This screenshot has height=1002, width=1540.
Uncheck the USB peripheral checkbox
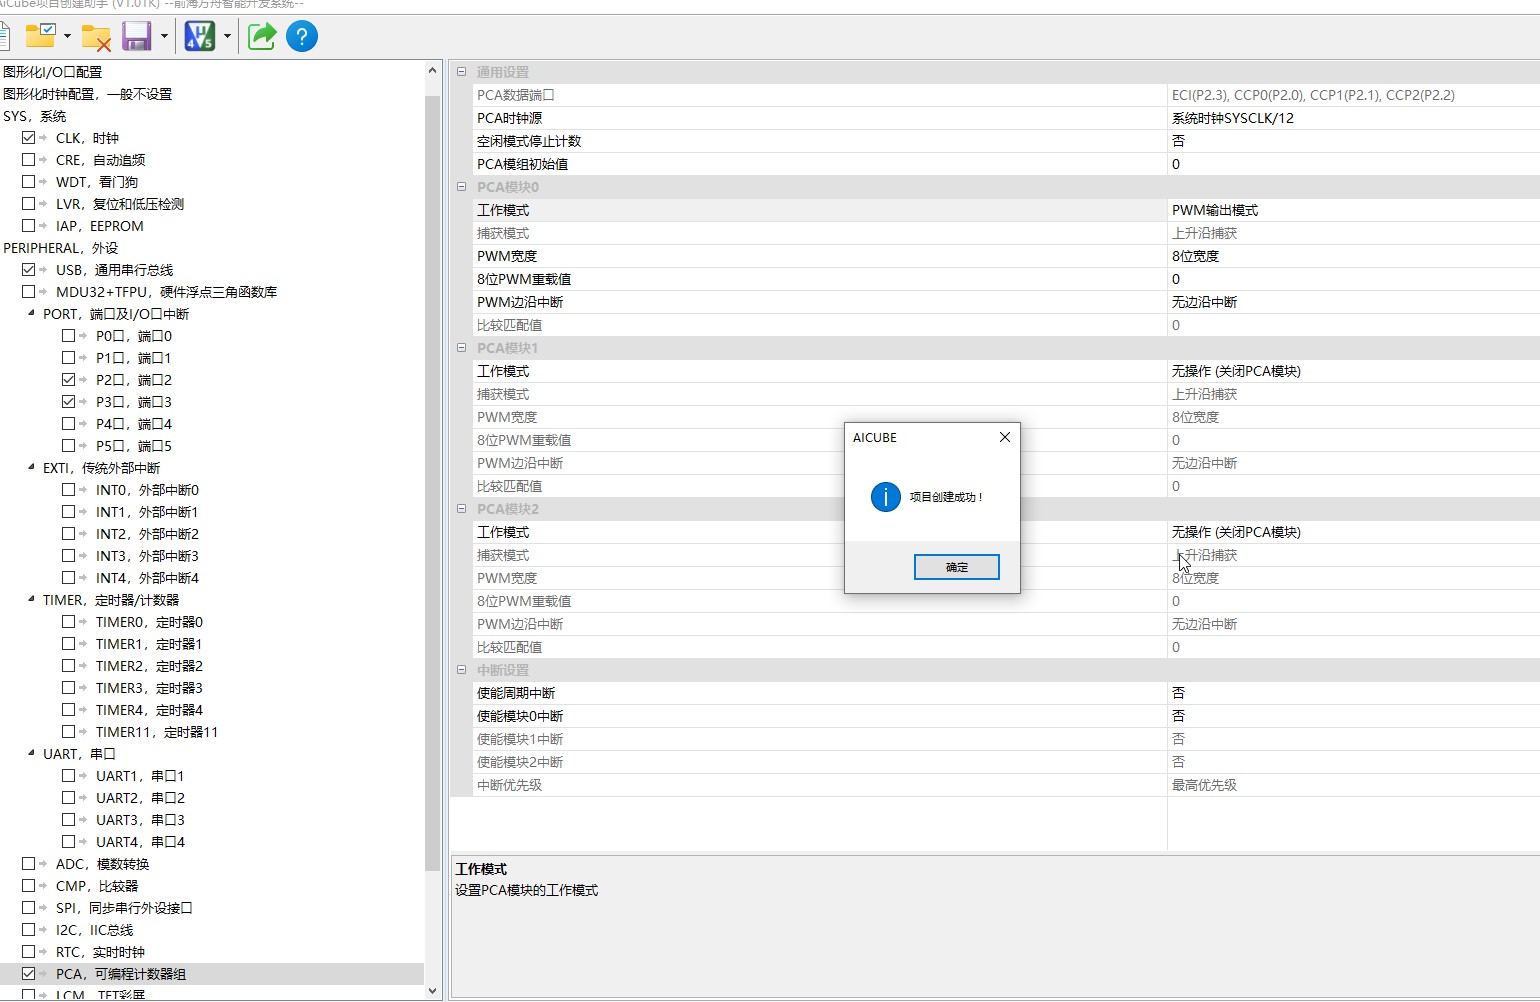[x=29, y=270]
